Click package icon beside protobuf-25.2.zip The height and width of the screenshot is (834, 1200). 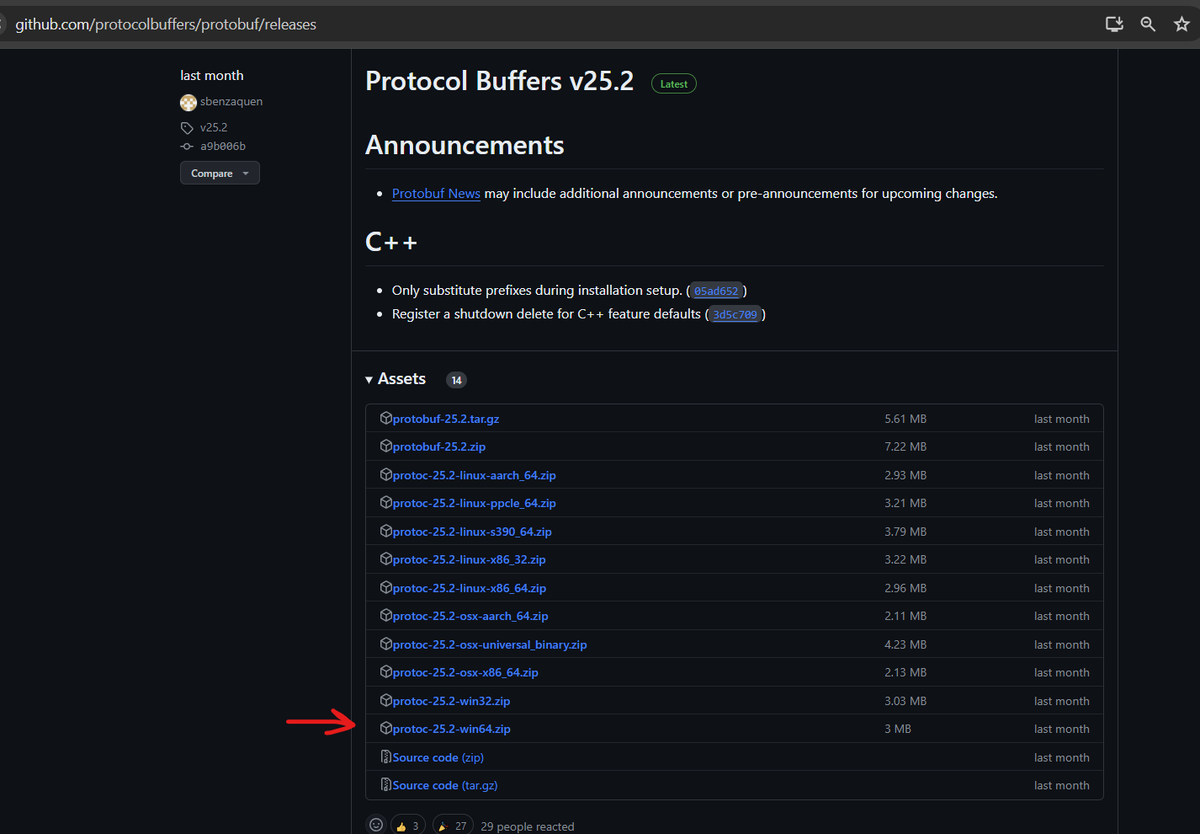pyautogui.click(x=386, y=446)
